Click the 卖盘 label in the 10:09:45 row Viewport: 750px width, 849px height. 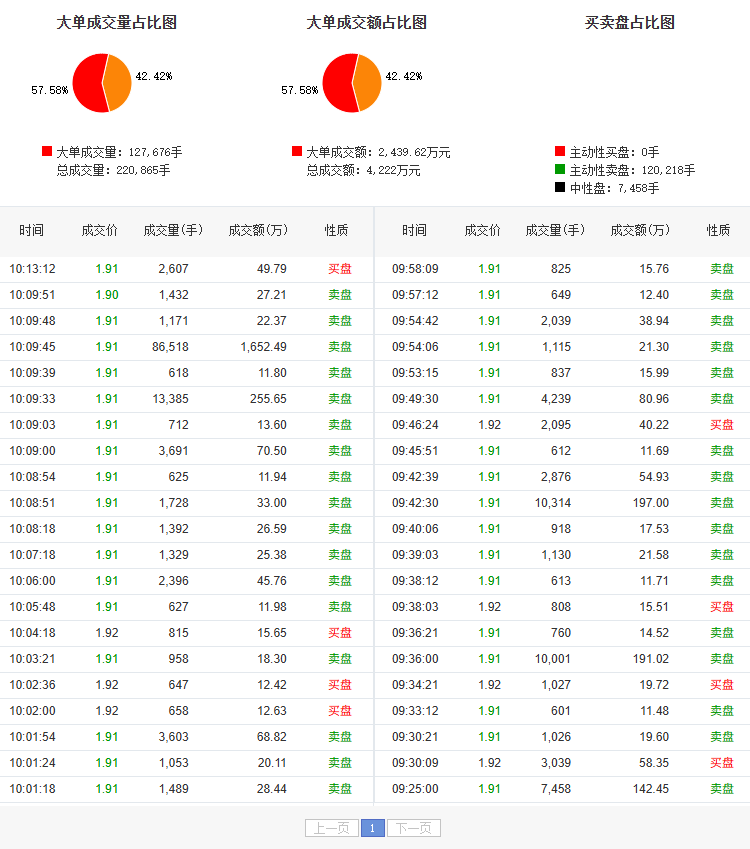pyautogui.click(x=340, y=347)
